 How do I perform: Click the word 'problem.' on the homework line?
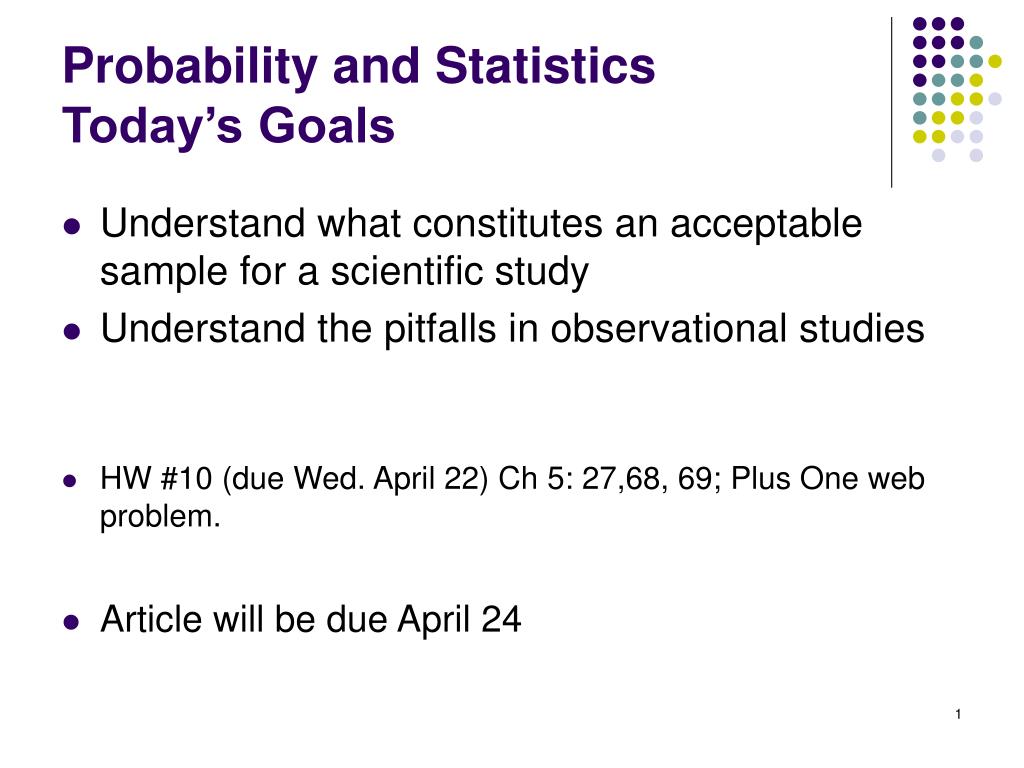[160, 517]
